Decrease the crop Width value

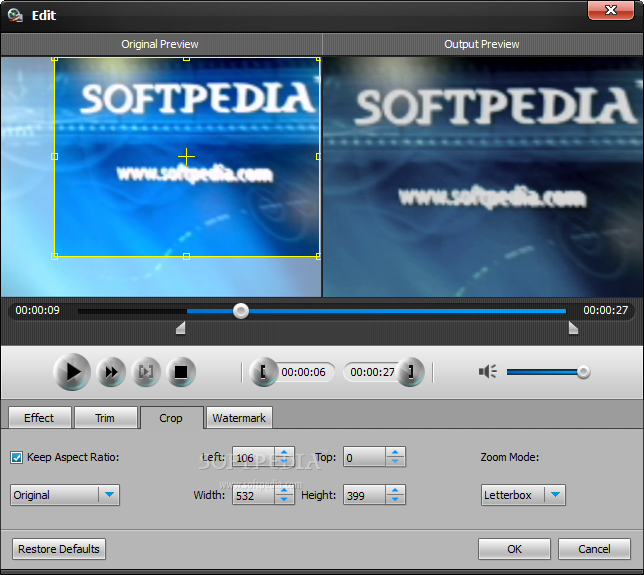tap(284, 499)
